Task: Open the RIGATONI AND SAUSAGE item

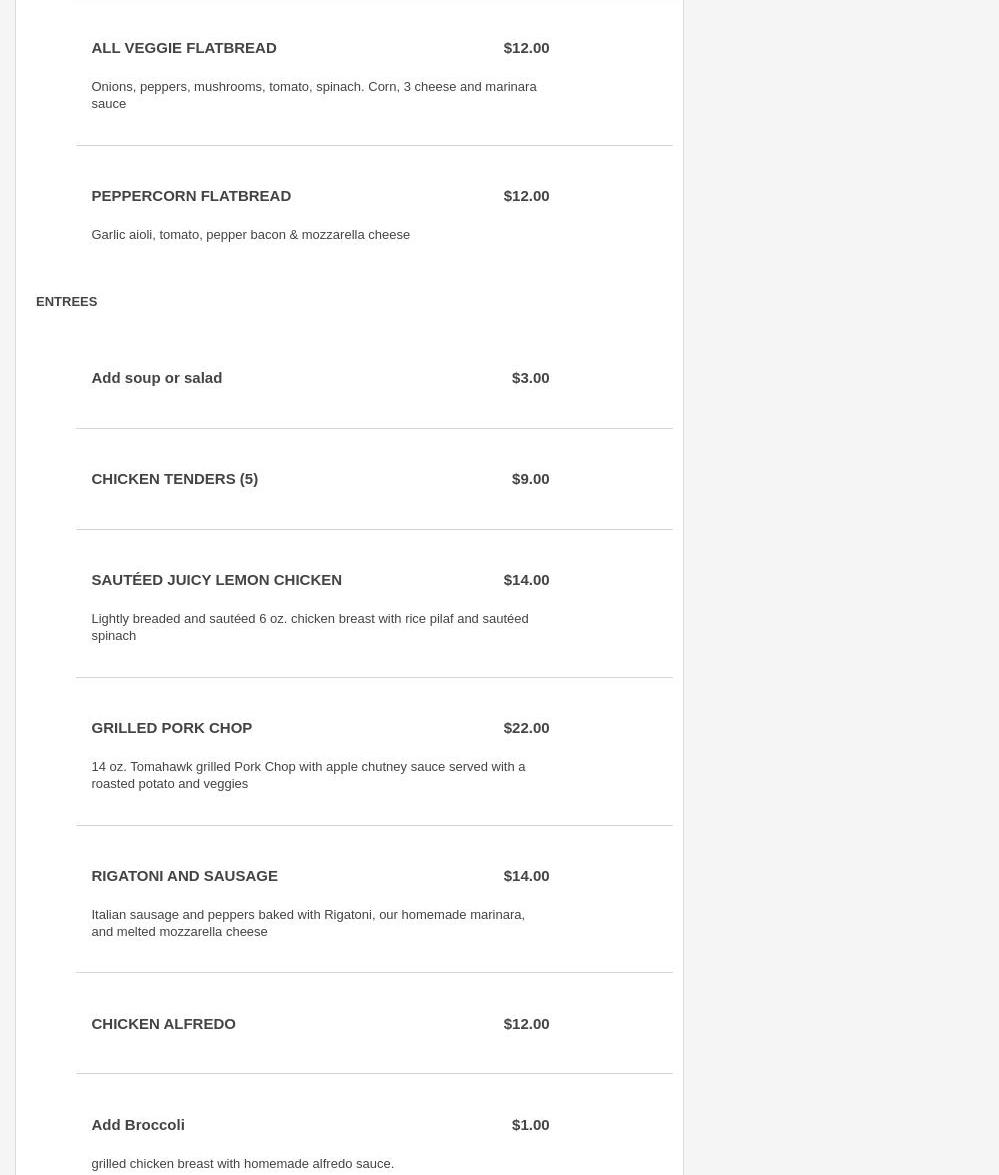Action: click(x=184, y=876)
